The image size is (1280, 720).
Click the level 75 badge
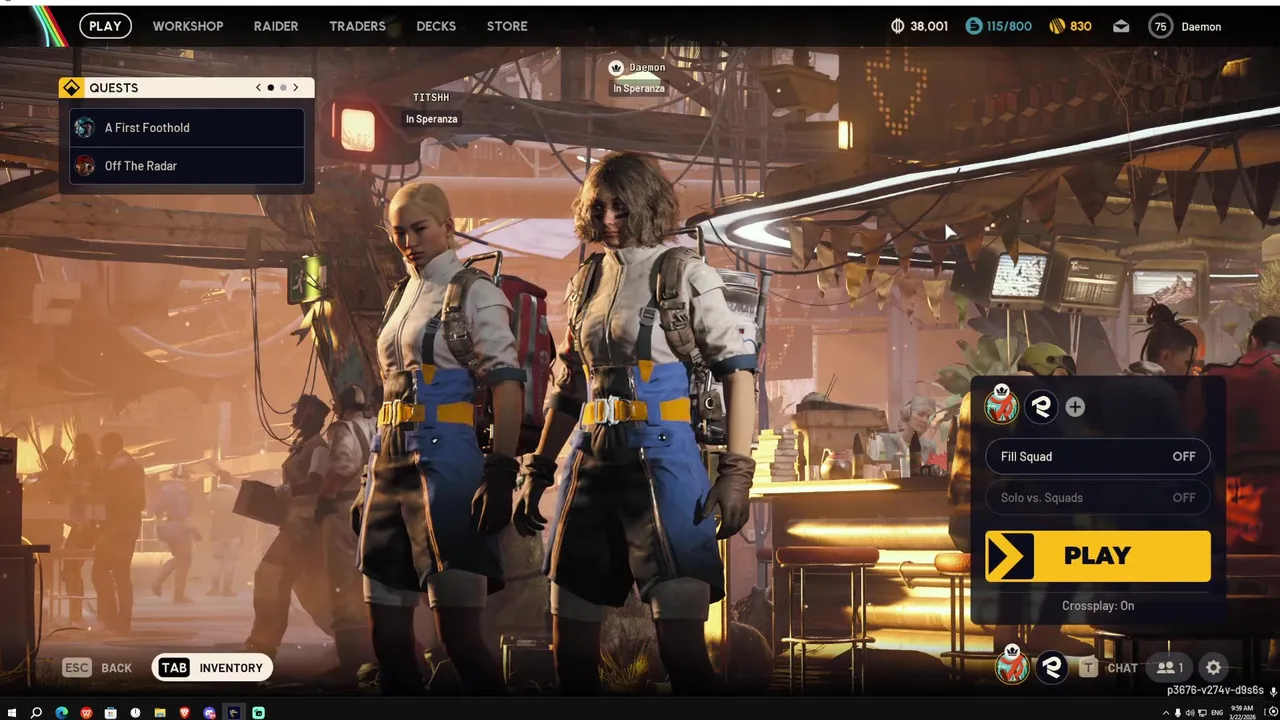coord(1160,26)
